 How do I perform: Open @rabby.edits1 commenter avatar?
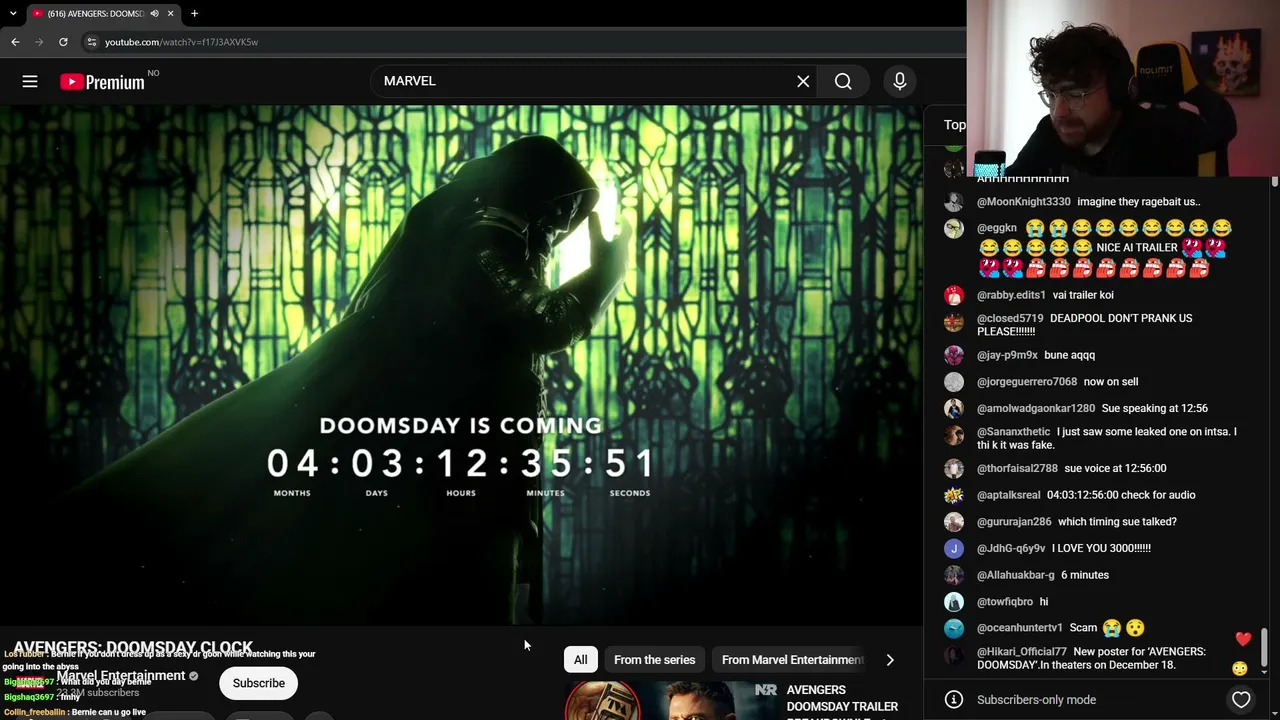[954, 295]
